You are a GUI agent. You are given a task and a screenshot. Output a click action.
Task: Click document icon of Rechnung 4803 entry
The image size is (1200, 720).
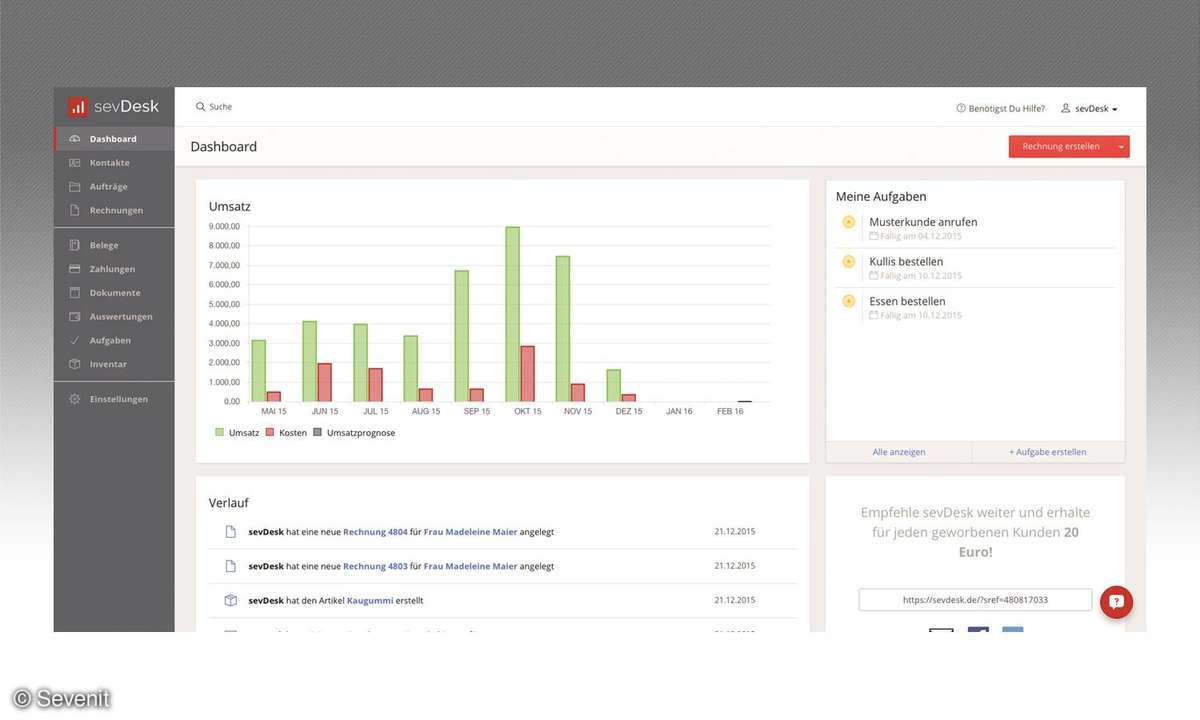coord(231,566)
